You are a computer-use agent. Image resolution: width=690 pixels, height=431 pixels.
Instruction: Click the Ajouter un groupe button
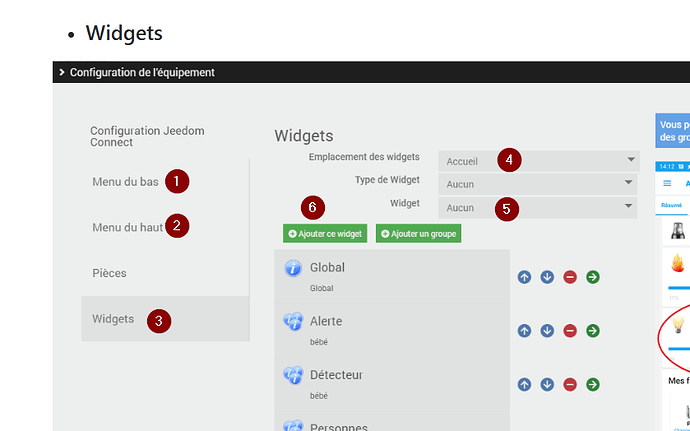418,233
